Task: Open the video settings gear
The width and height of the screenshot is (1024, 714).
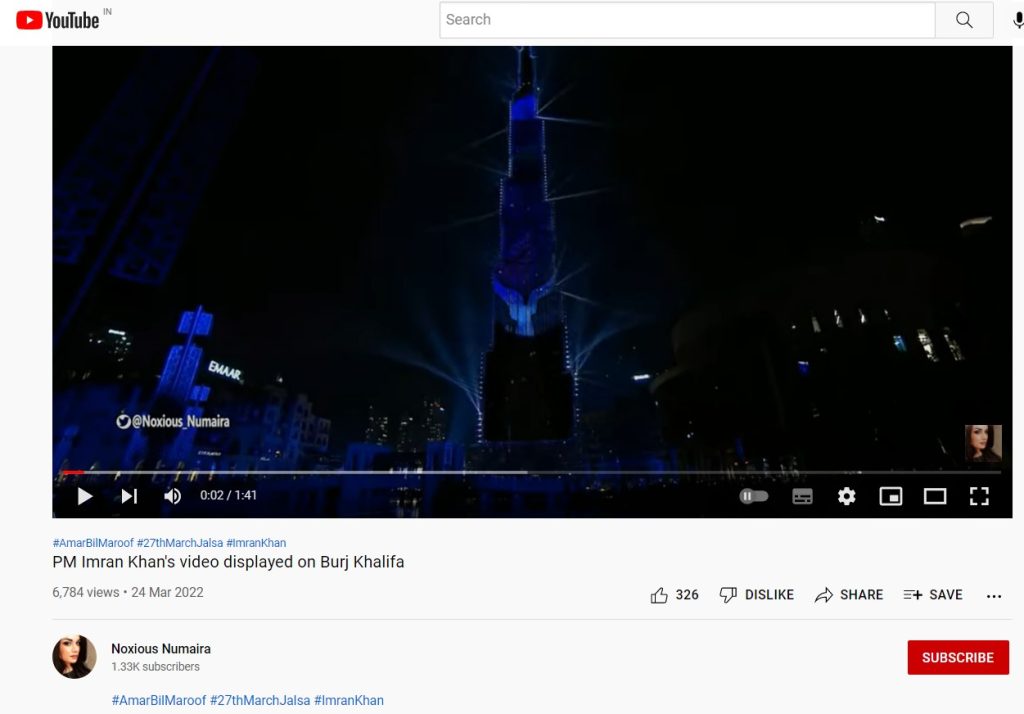Action: pos(846,496)
